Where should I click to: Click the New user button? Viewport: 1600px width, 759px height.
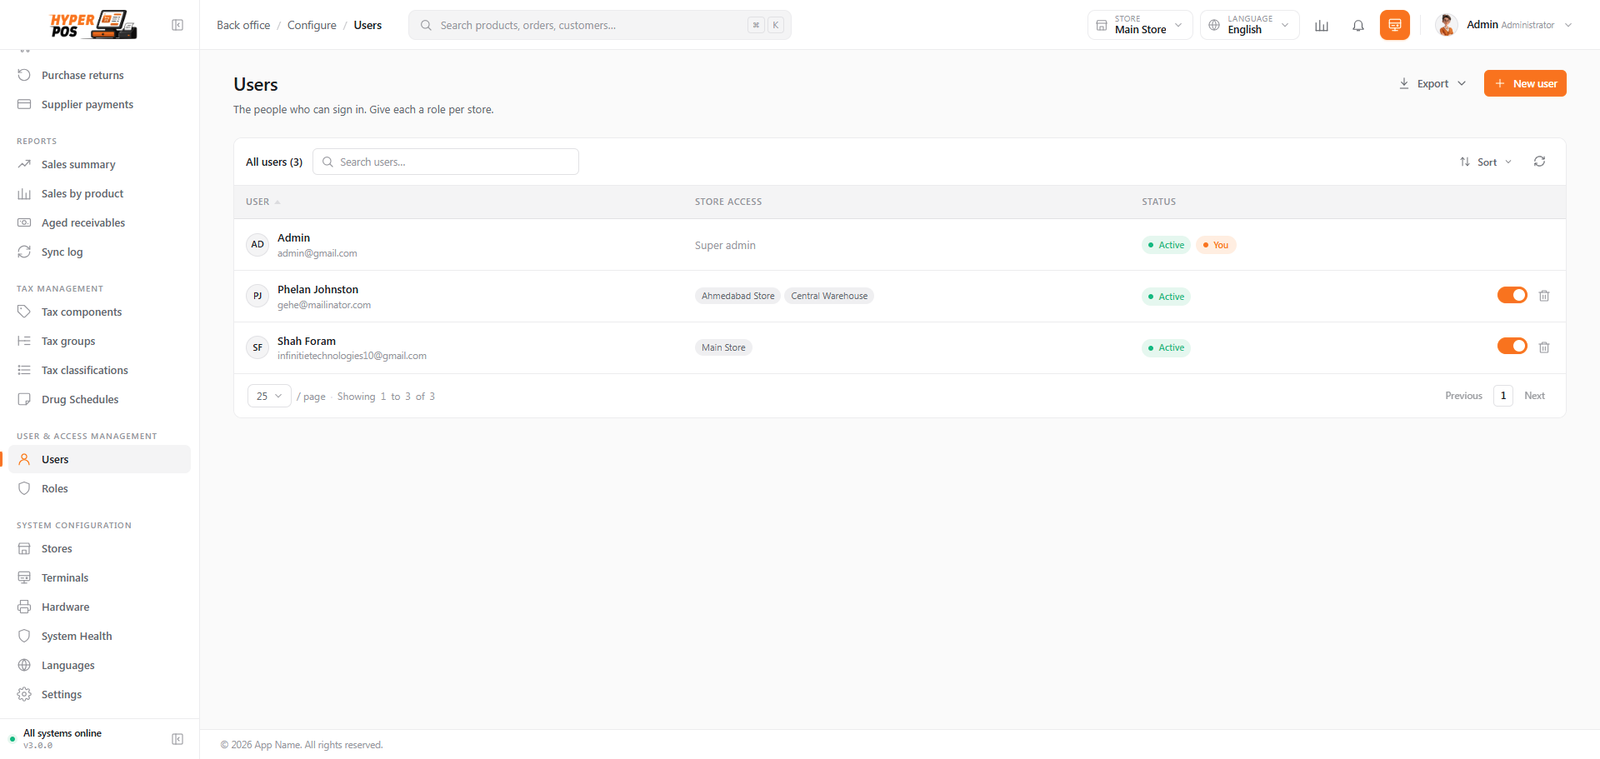tap(1525, 84)
